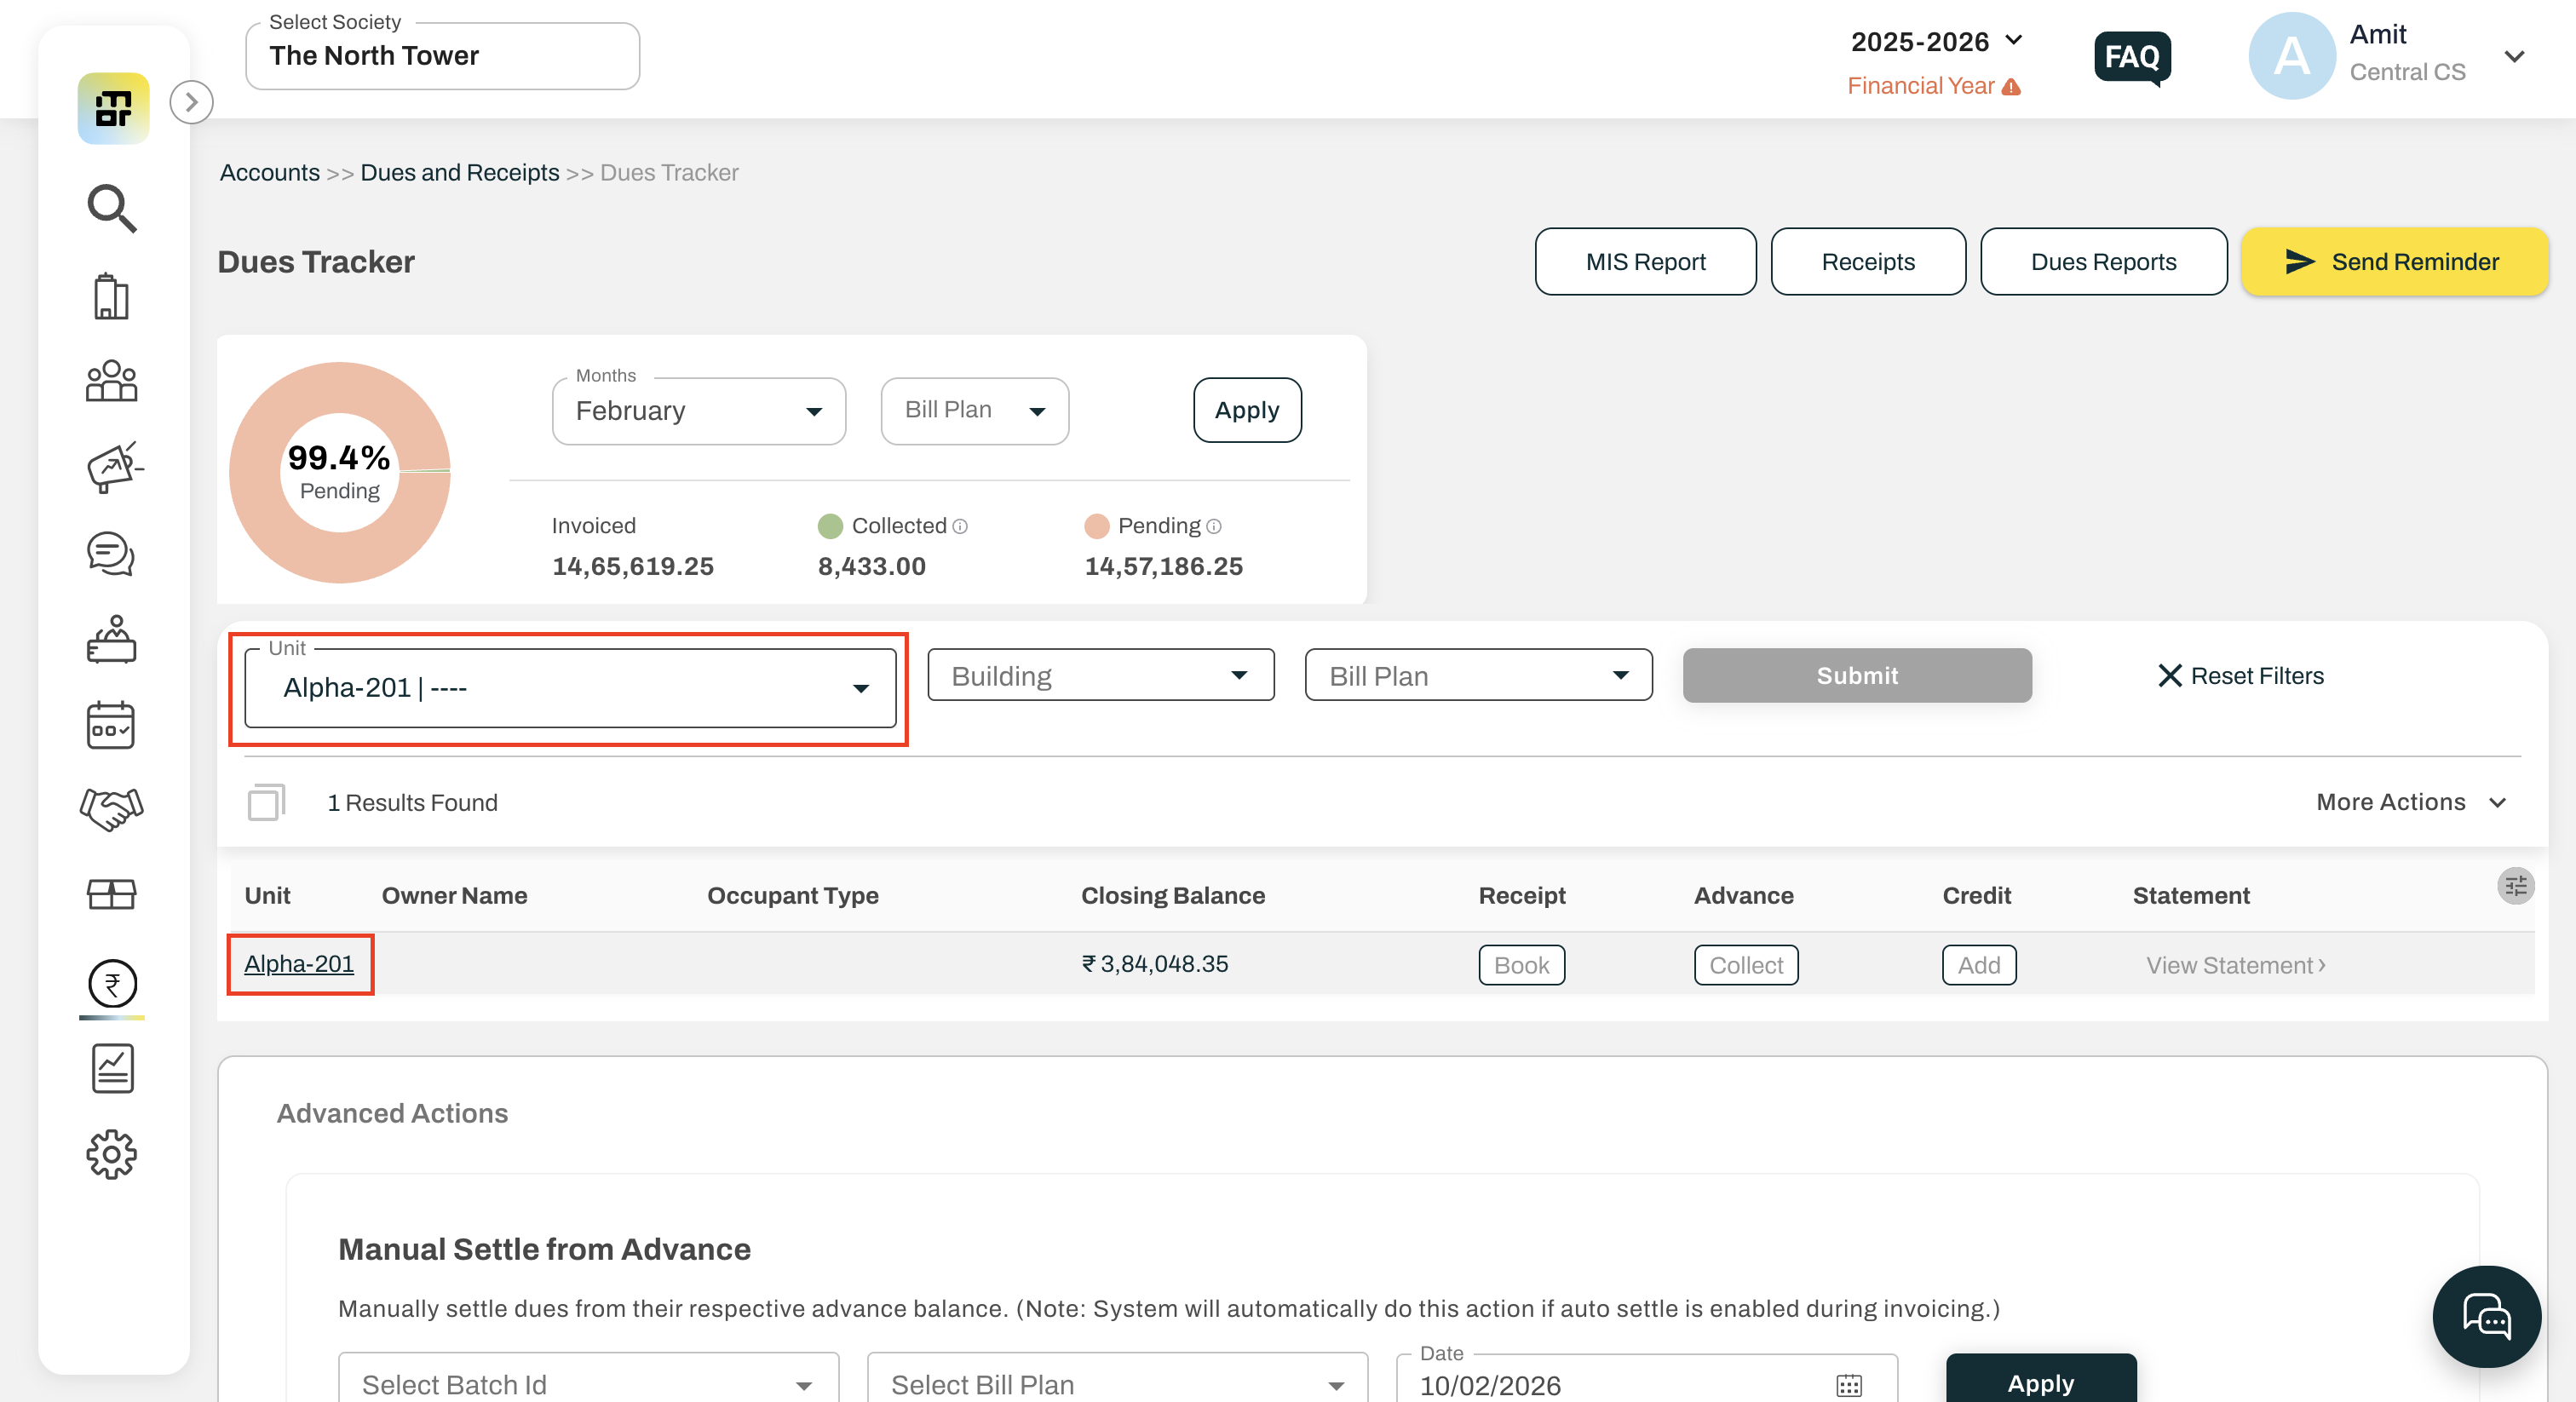Click the green Collected legend dot

point(829,526)
